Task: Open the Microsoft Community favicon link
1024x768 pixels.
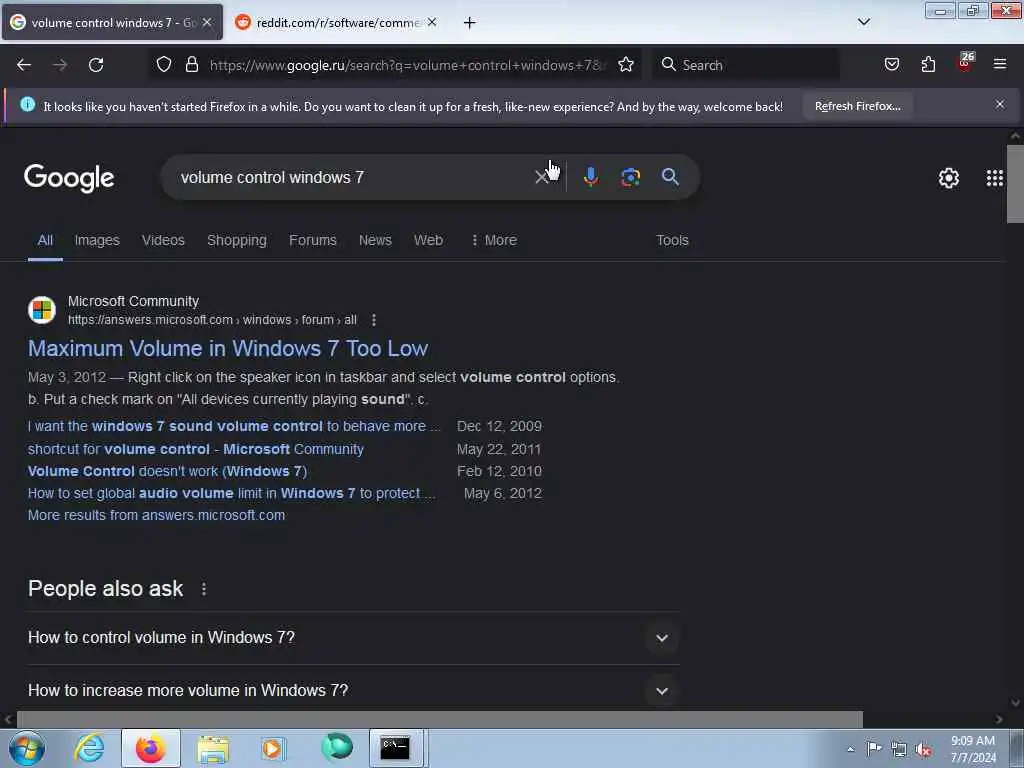Action: (42, 310)
